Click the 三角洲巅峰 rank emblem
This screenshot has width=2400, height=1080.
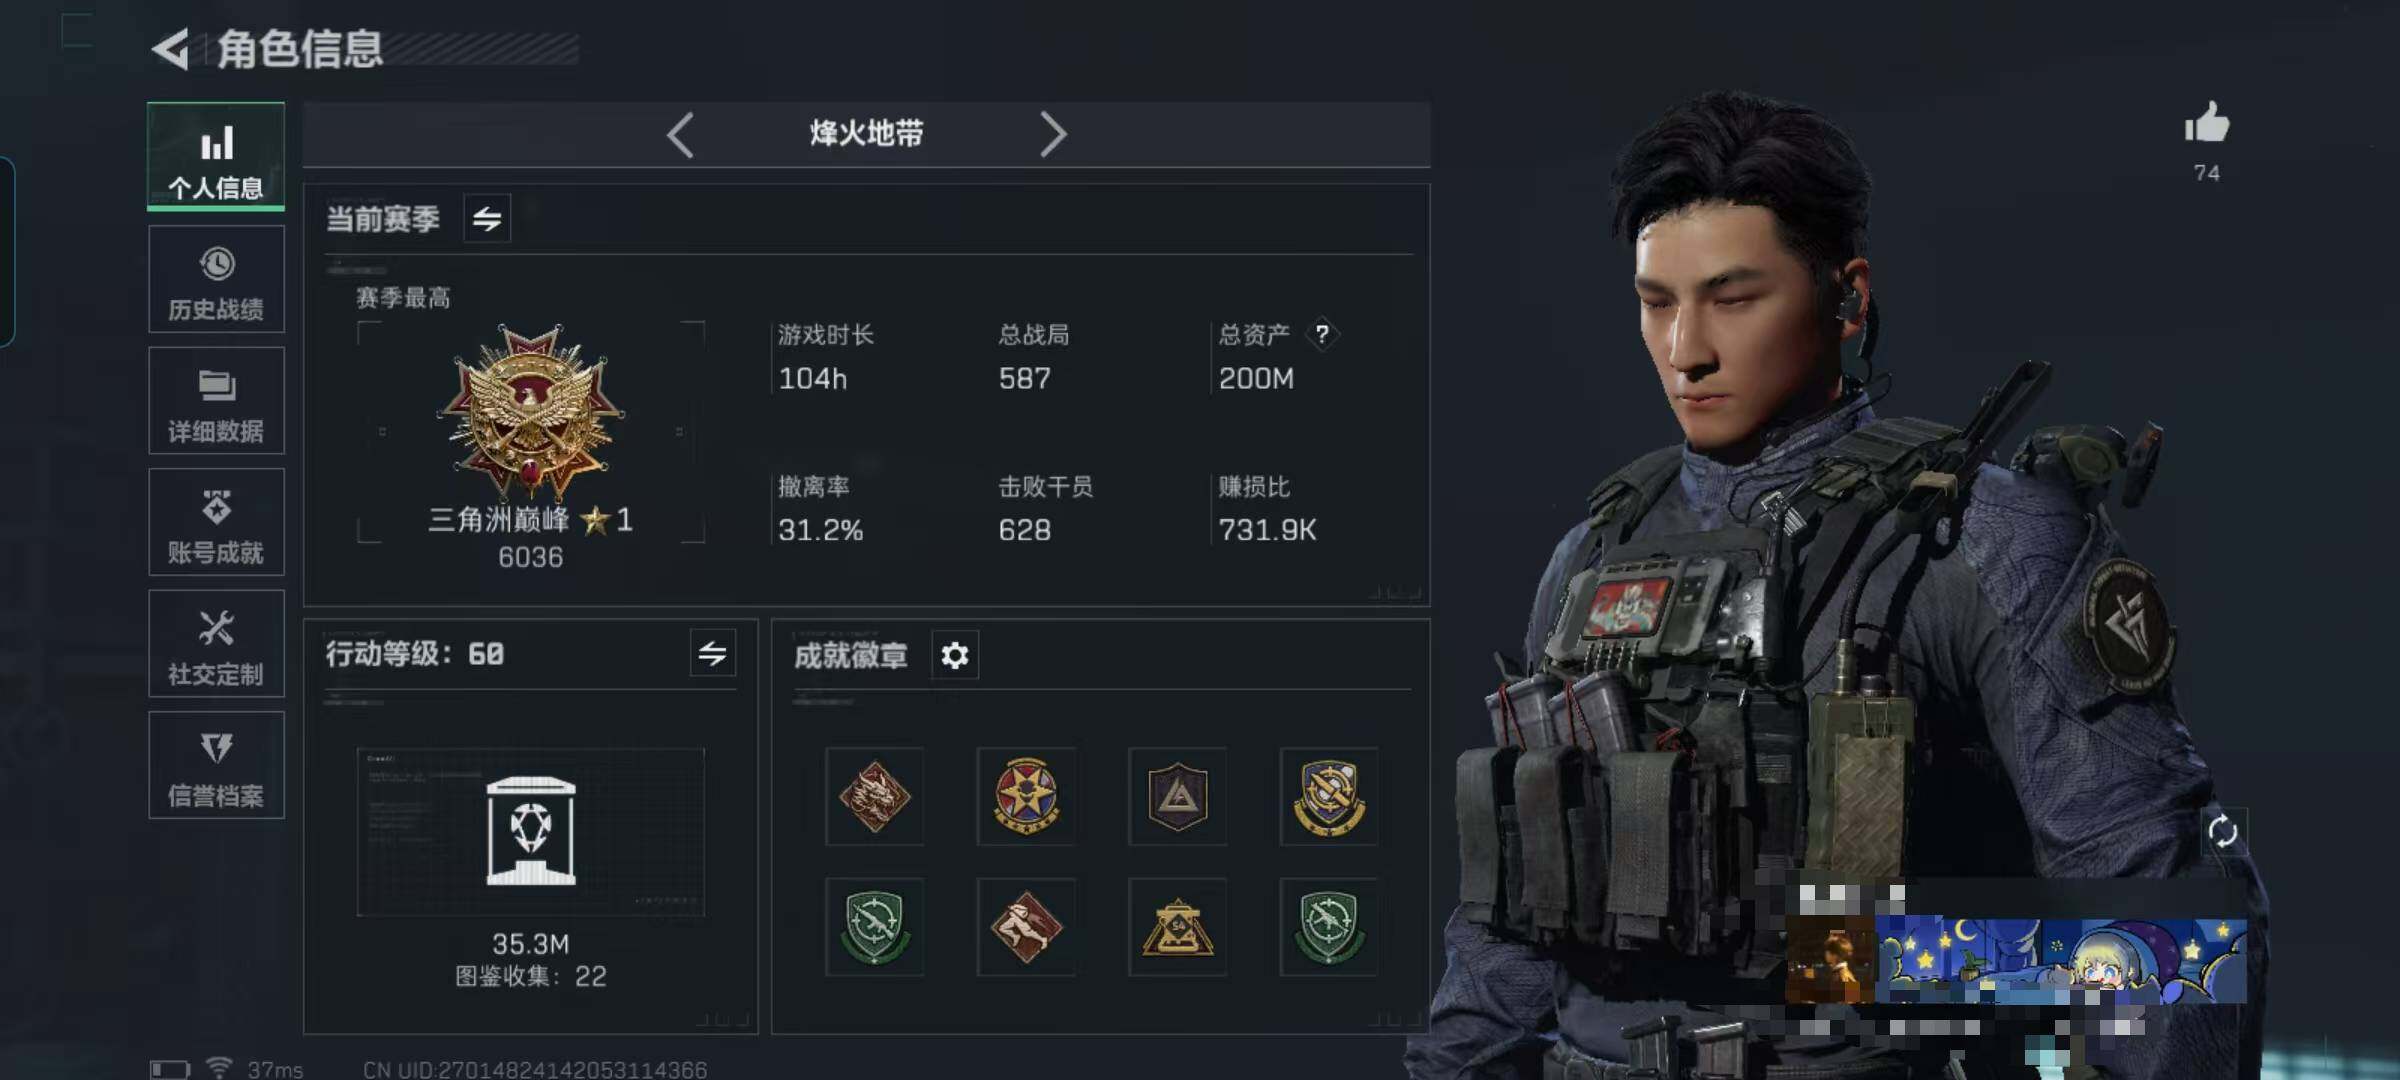click(x=531, y=412)
